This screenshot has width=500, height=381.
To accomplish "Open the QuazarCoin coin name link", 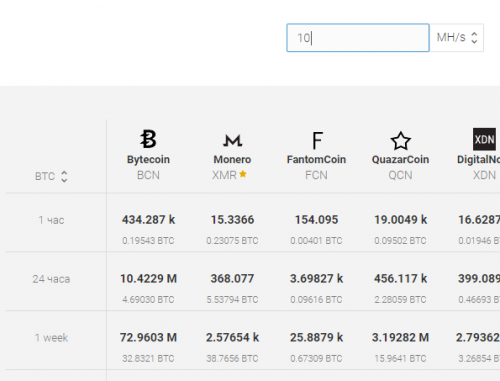I will (x=400, y=160).
